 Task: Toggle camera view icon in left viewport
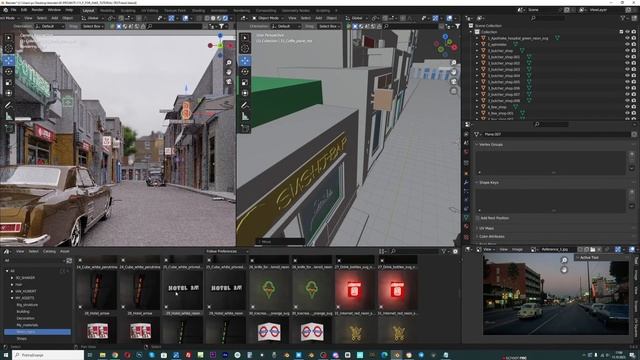pyautogui.click(x=229, y=81)
